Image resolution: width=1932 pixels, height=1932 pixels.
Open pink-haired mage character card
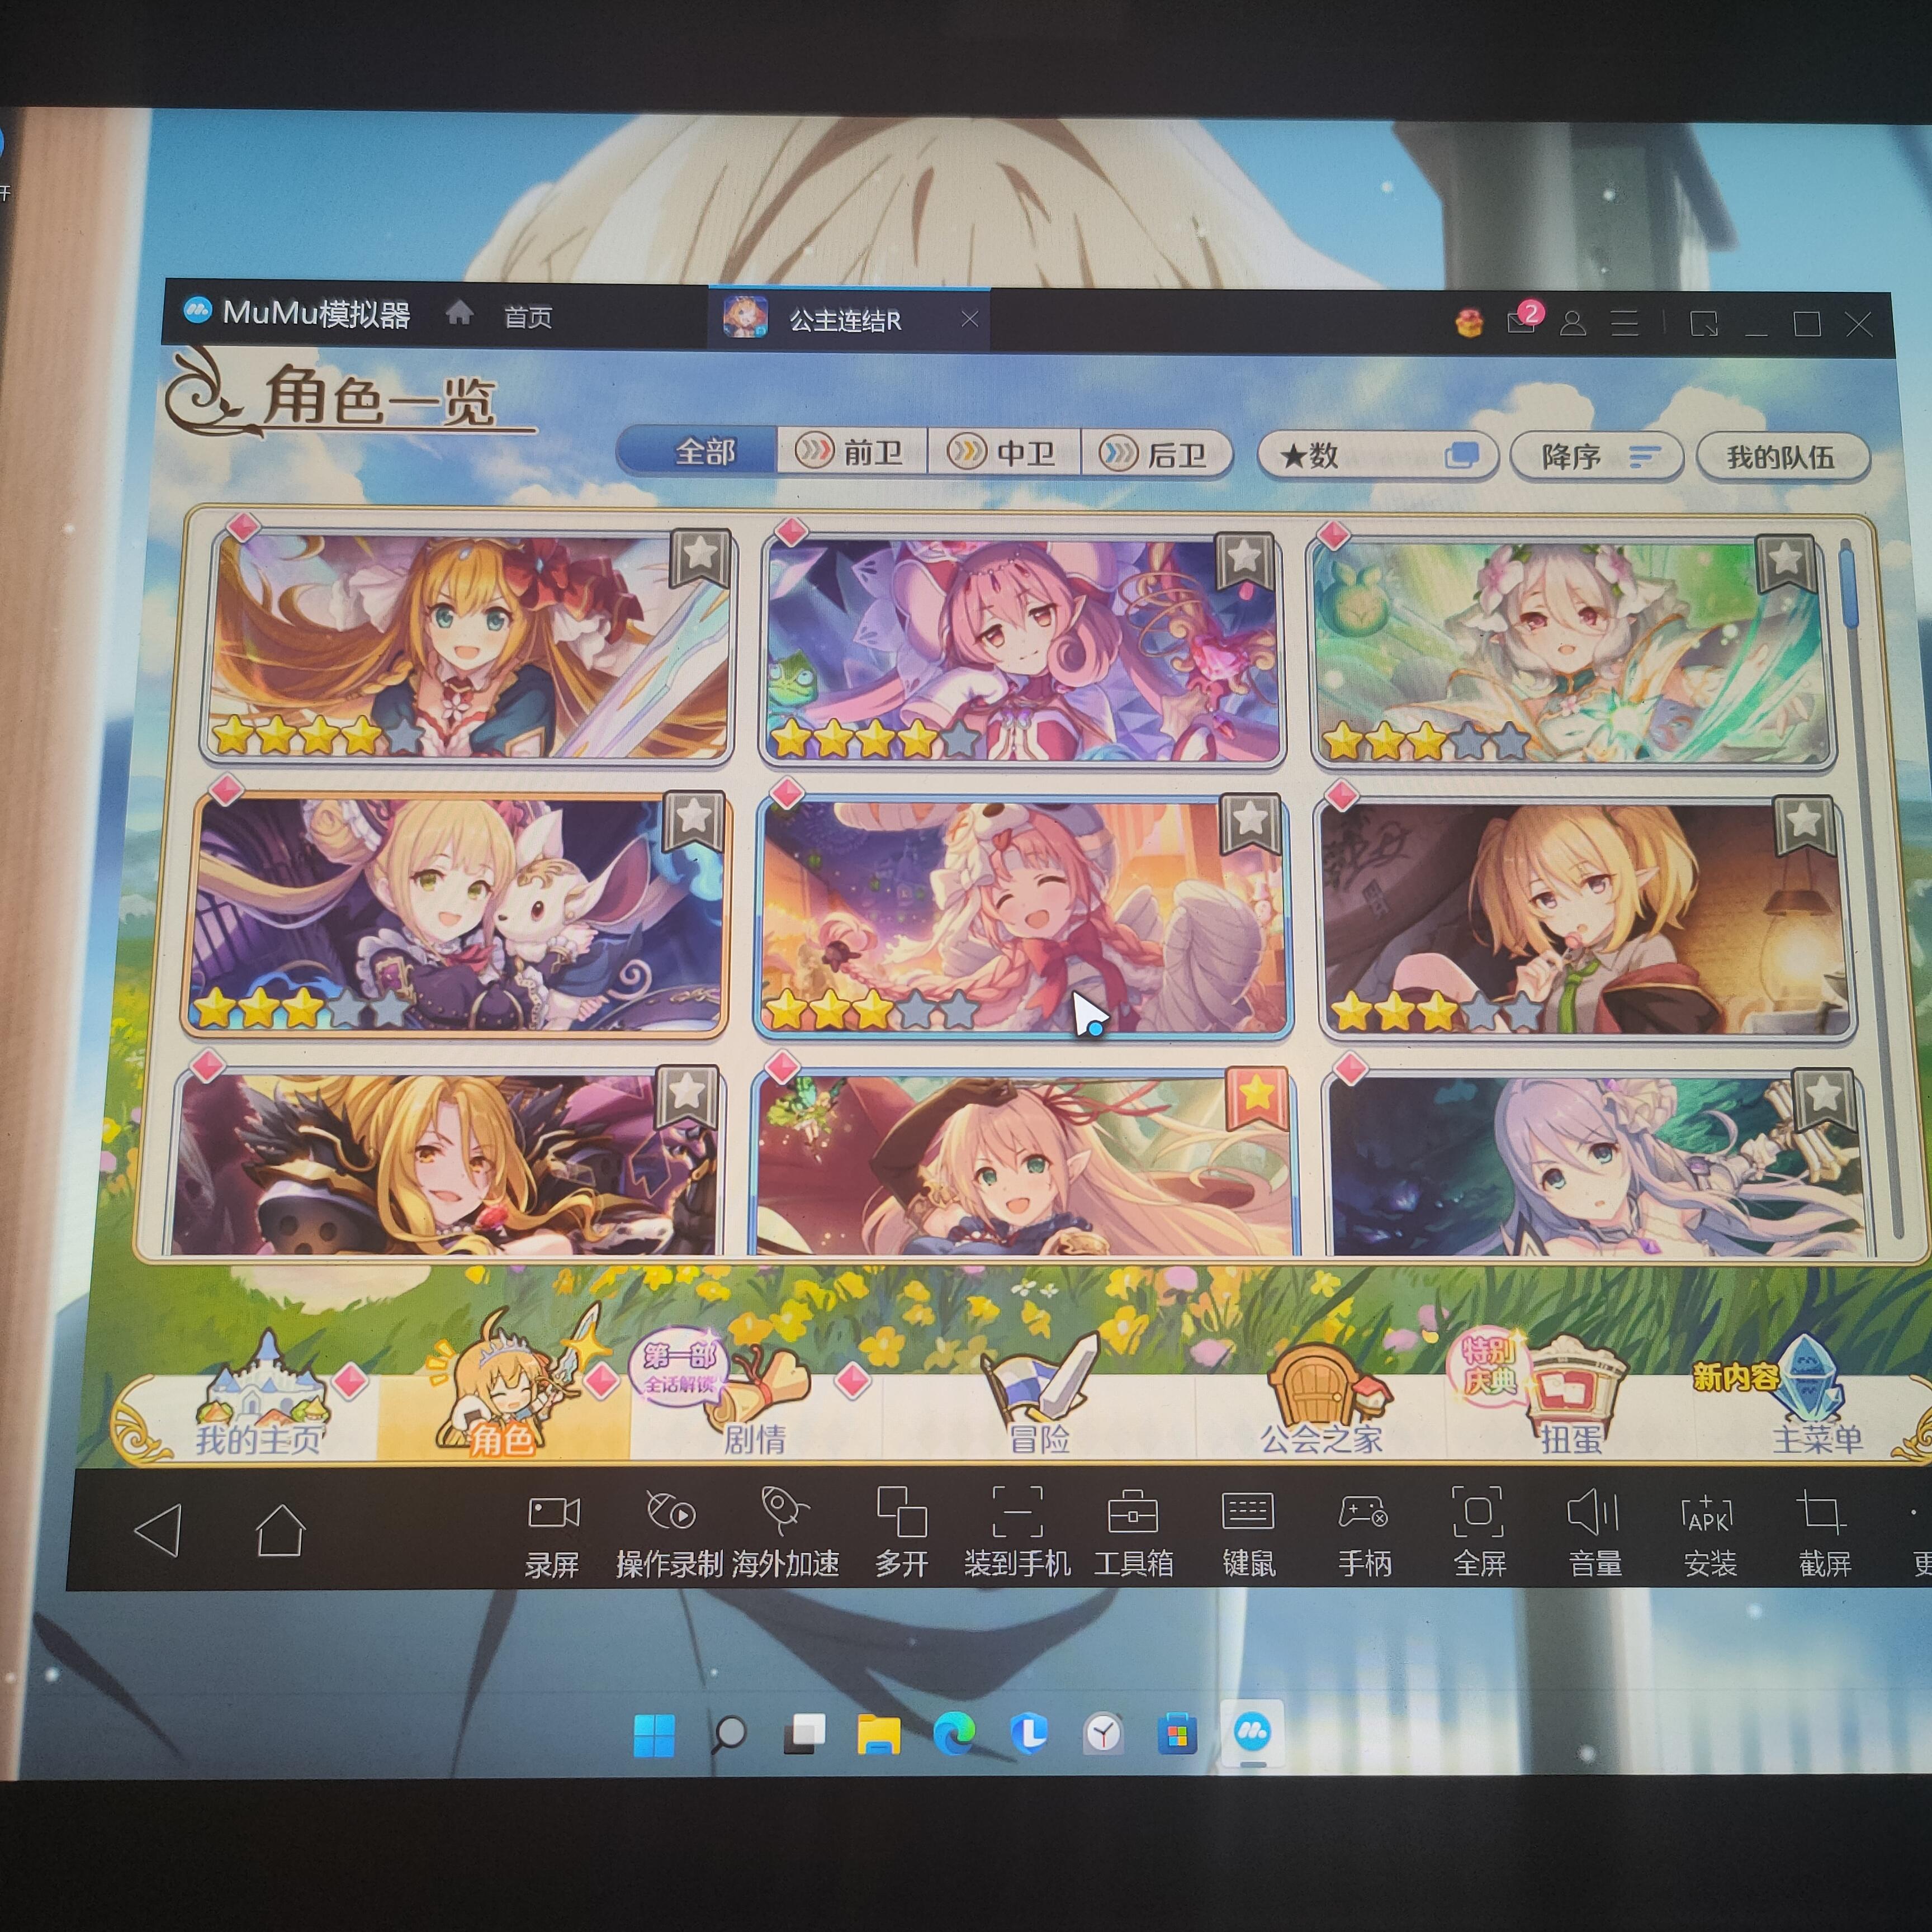[x=1022, y=650]
